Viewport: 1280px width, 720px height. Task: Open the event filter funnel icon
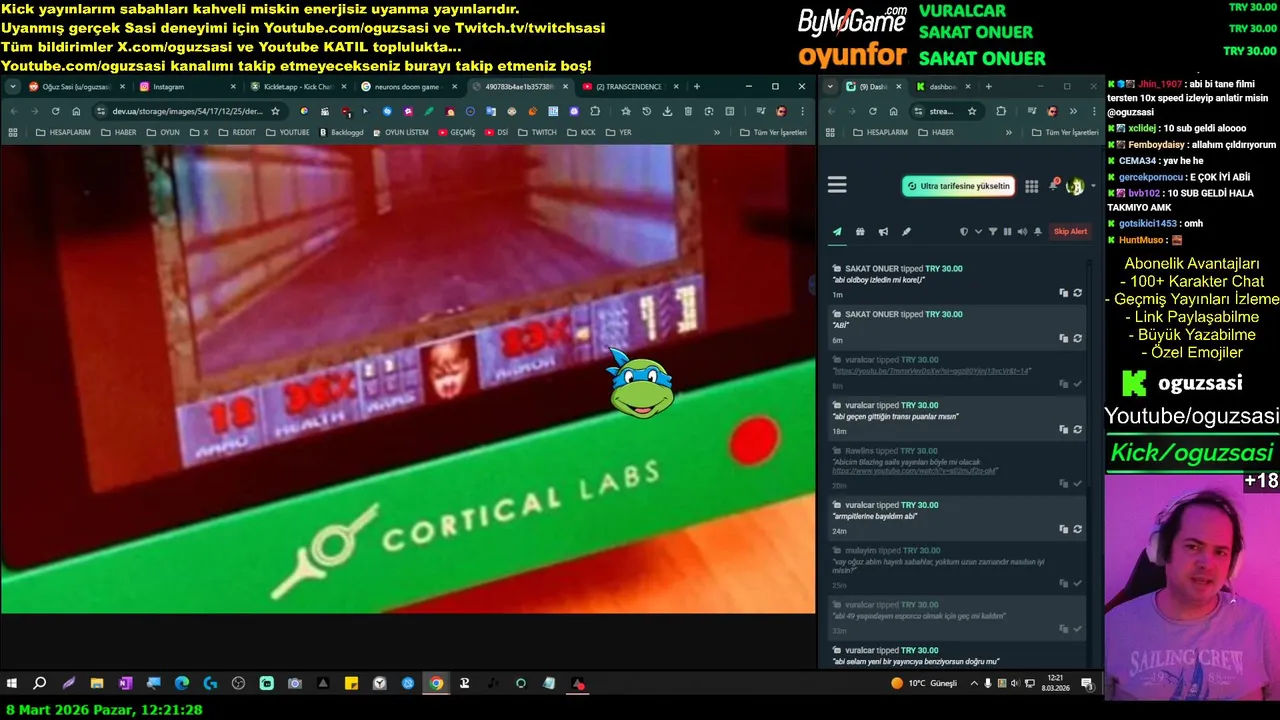tap(993, 231)
